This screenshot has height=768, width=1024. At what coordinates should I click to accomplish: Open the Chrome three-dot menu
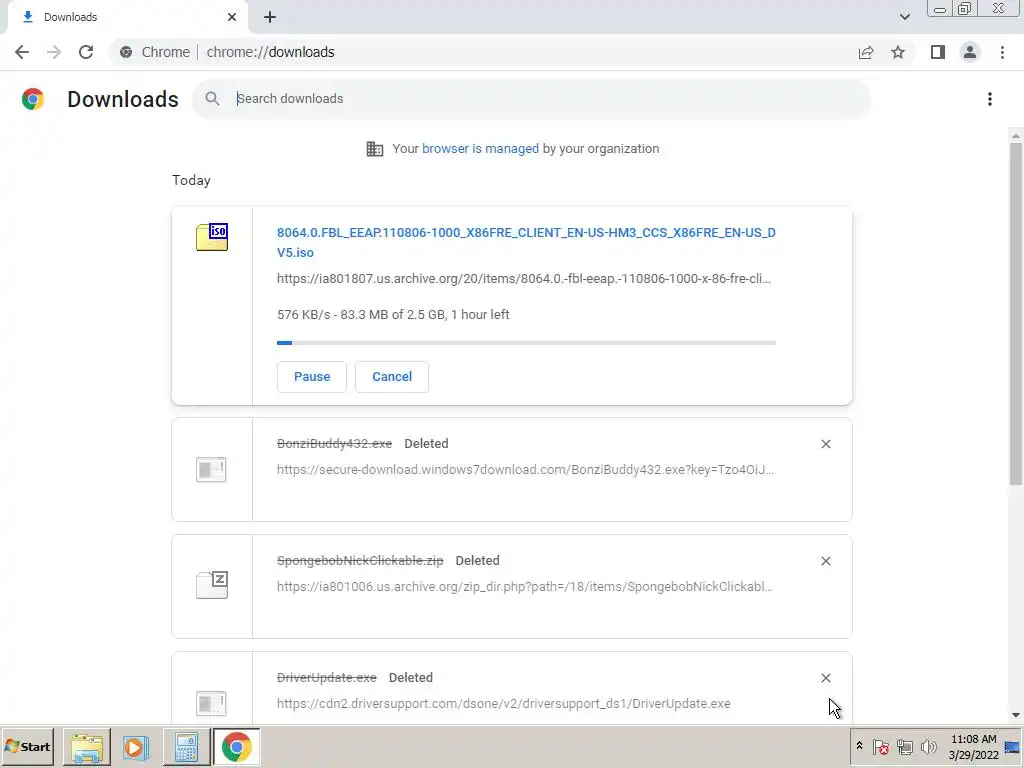(x=1002, y=52)
